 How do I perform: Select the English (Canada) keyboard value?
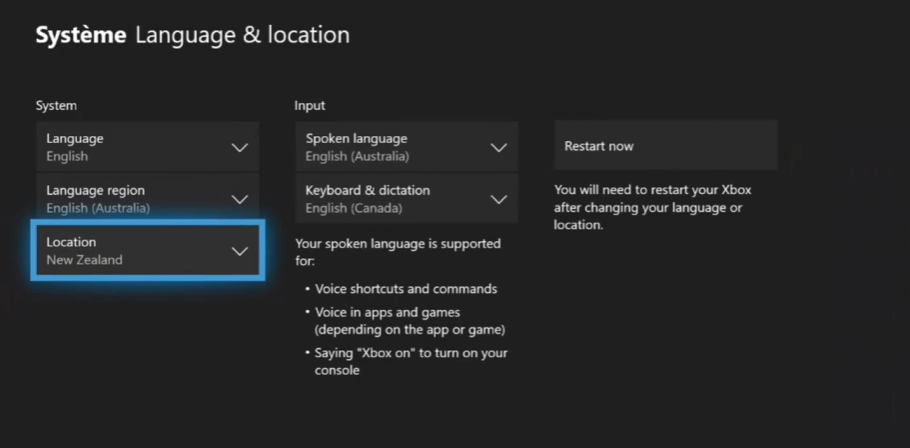353,209
